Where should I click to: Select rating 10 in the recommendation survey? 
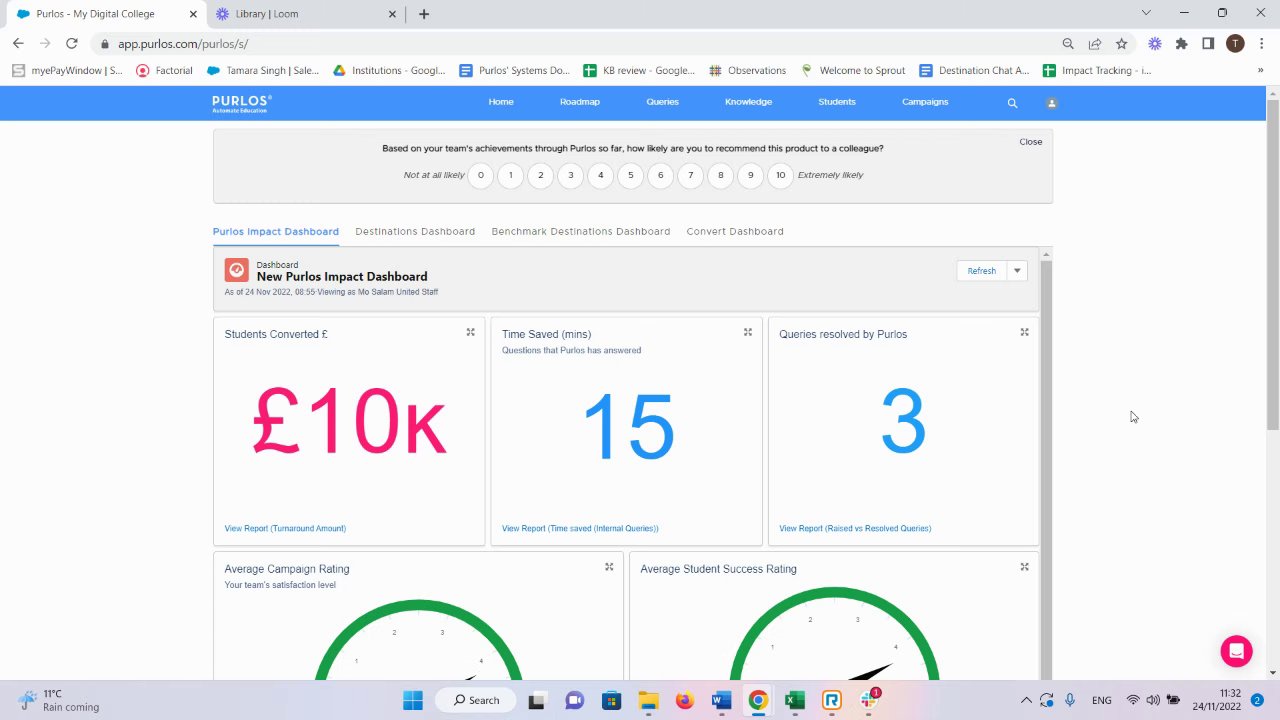780,175
